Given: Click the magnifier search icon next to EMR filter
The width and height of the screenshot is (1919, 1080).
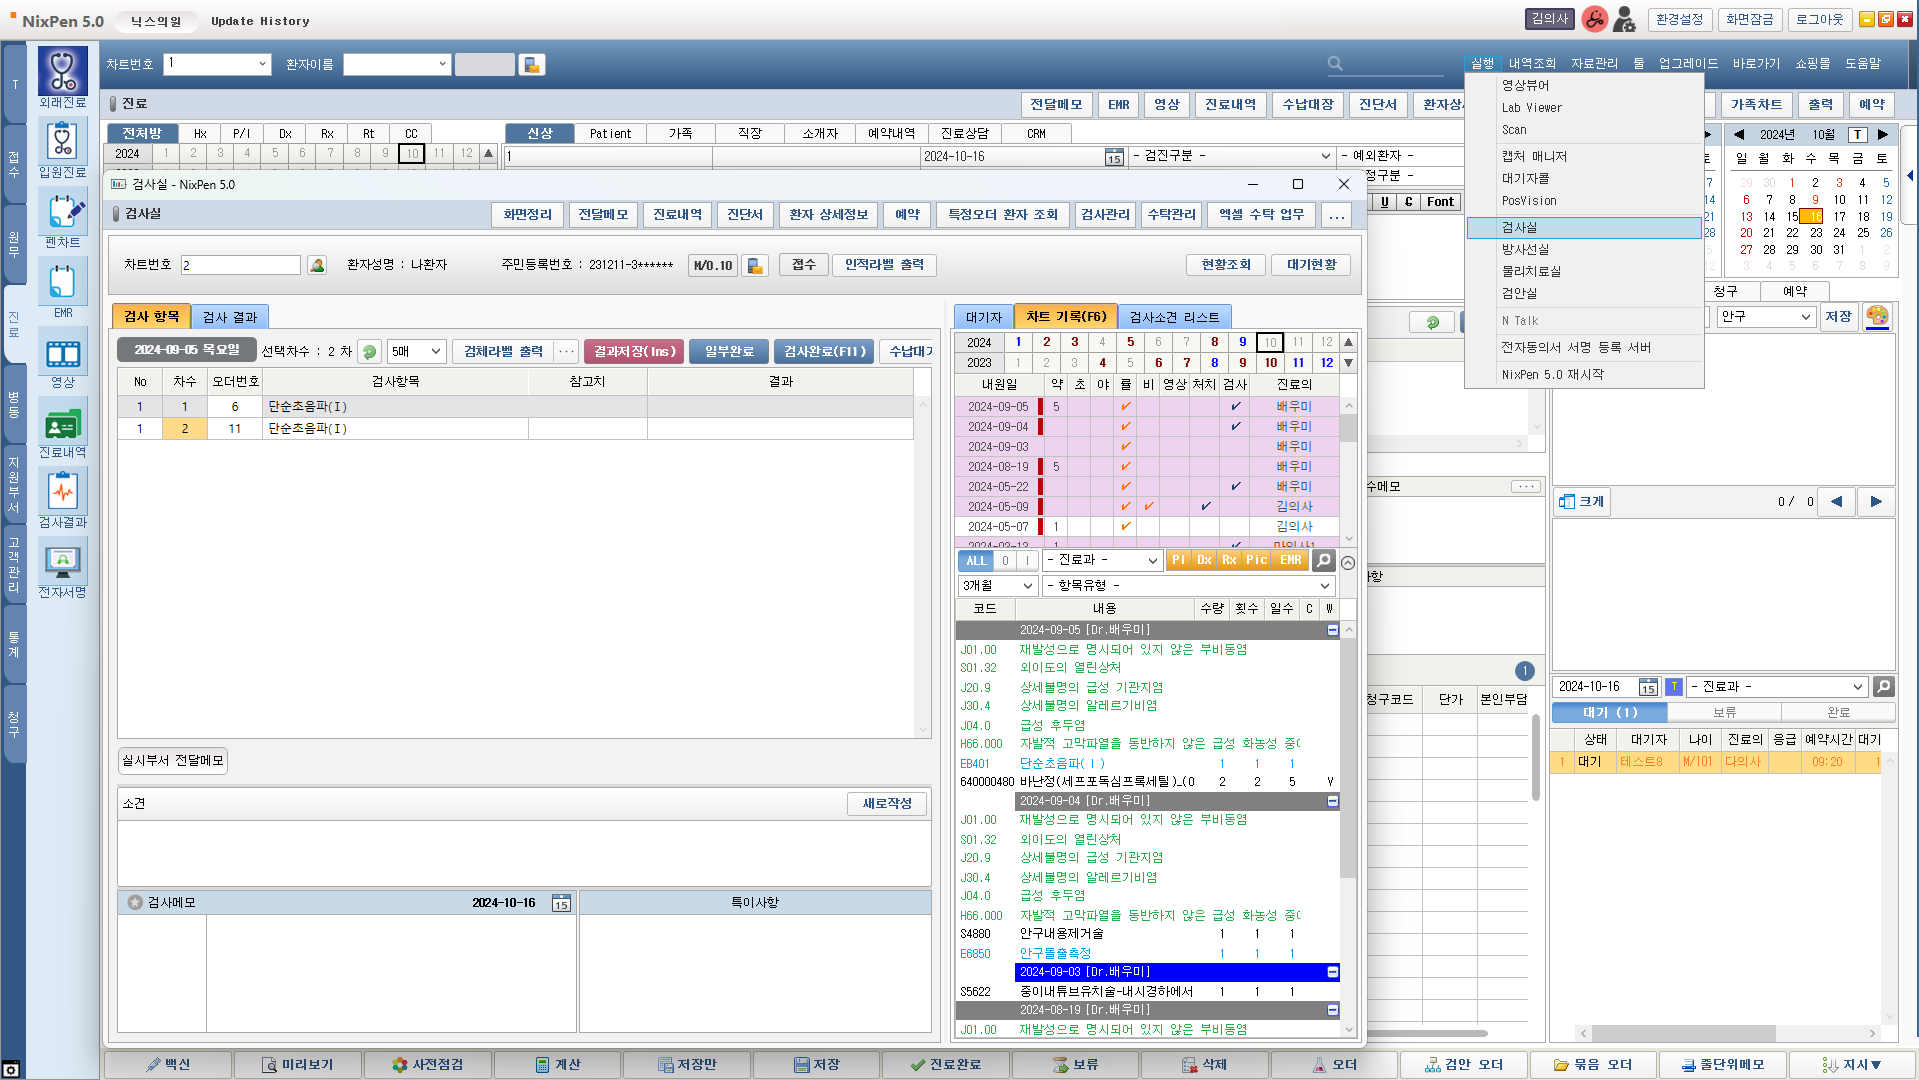Looking at the screenshot, I should point(1323,561).
